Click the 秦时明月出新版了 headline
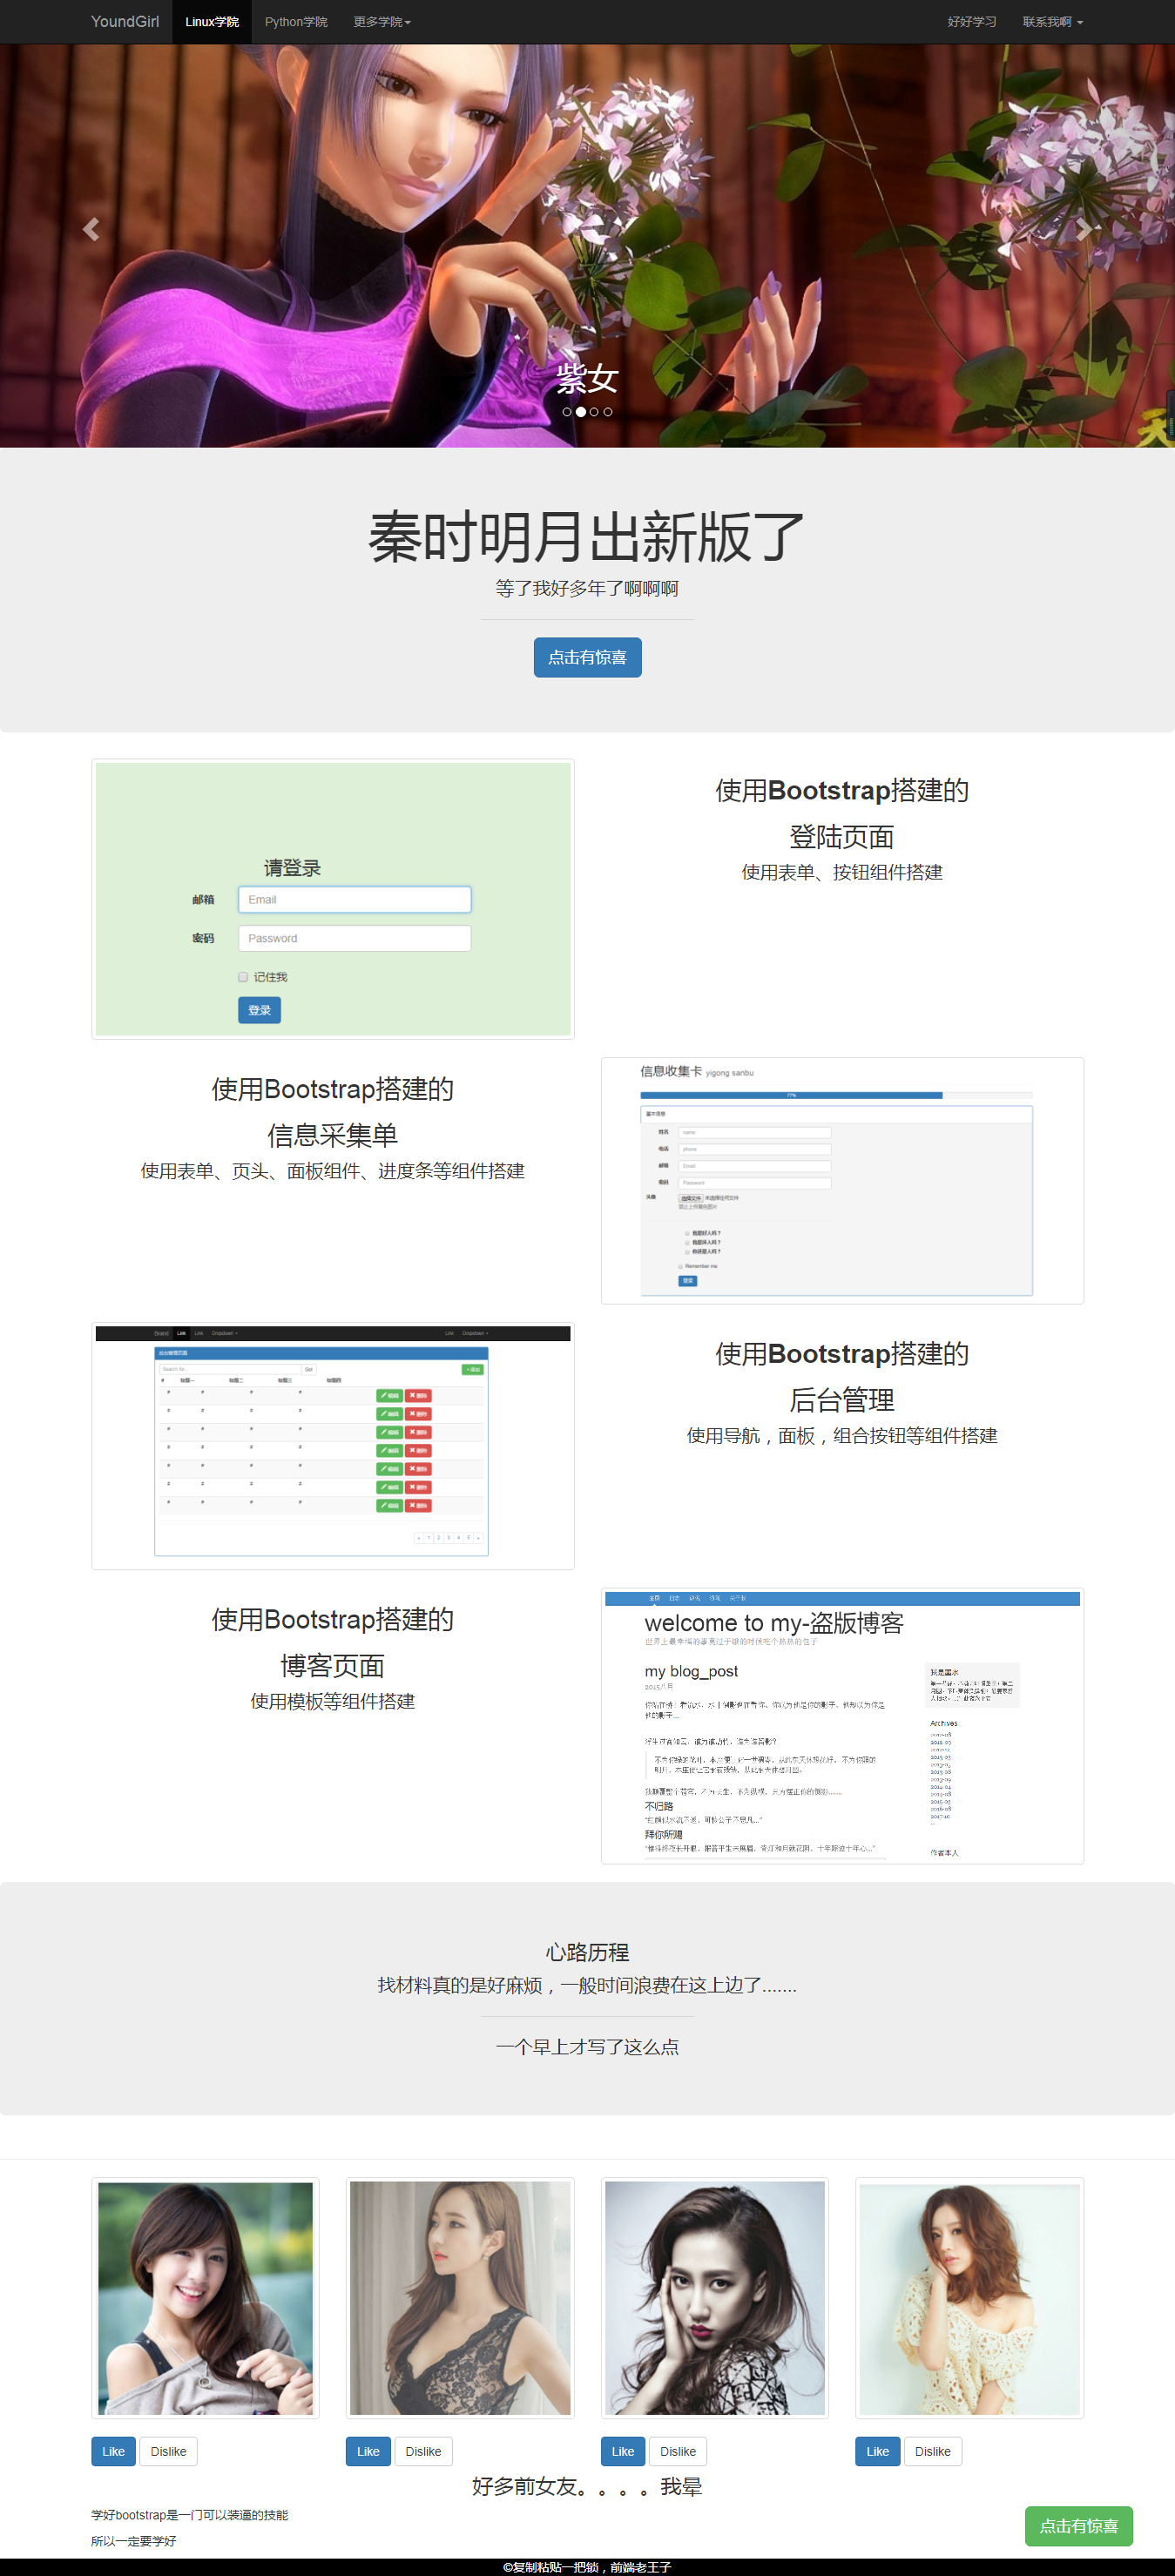This screenshot has width=1175, height=2576. 587,537
